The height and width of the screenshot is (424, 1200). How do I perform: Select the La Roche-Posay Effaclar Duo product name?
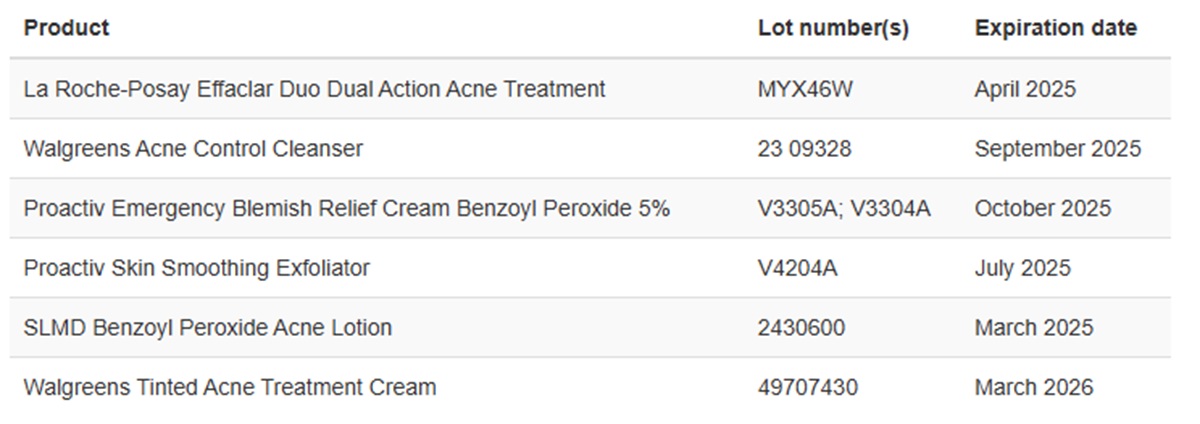pos(314,89)
